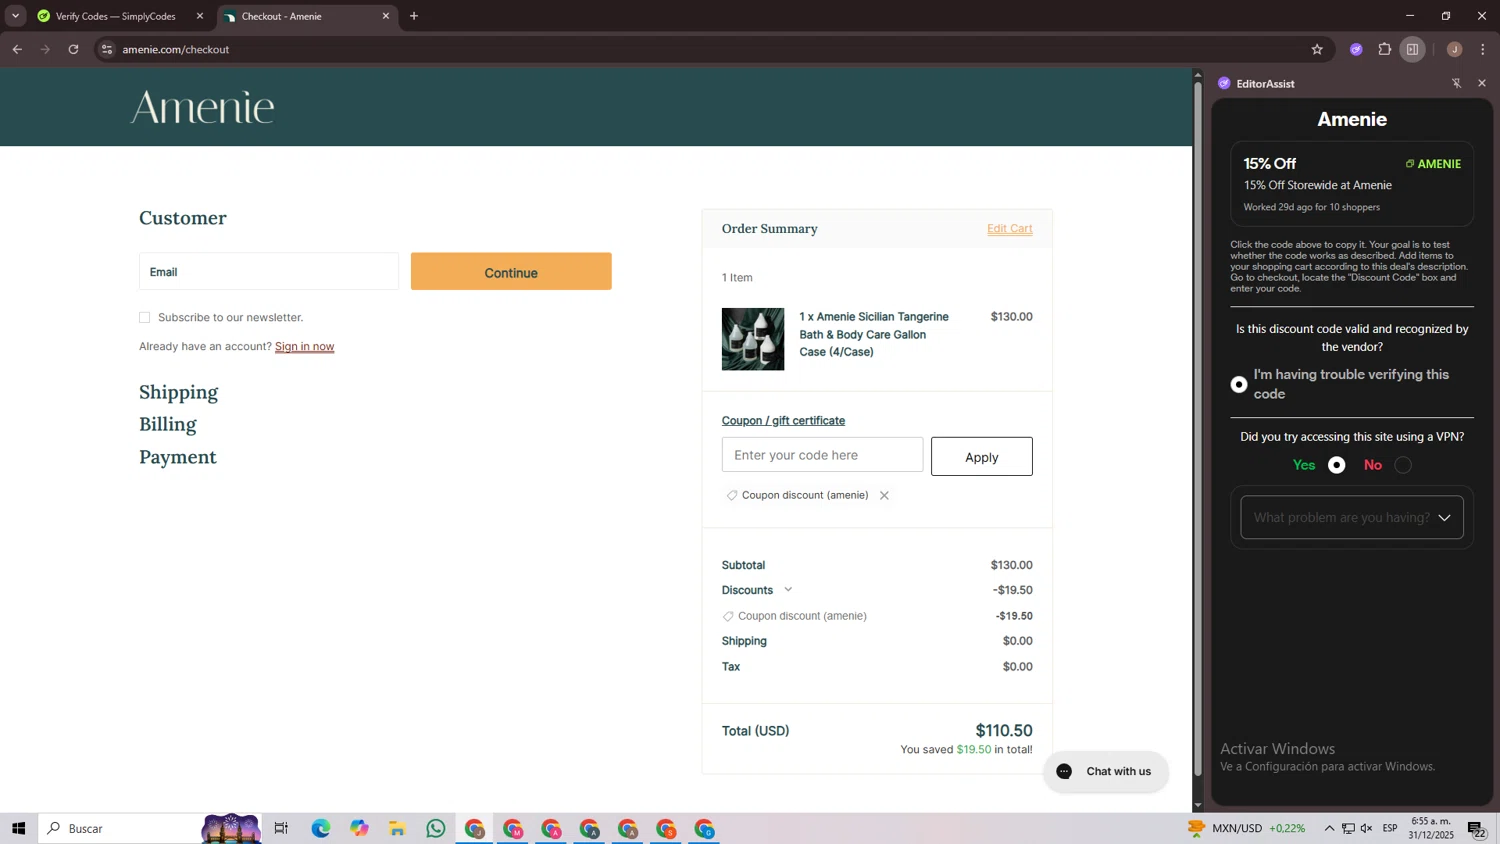Open the browser extensions puzzle icon
This screenshot has height=844, width=1500.
pyautogui.click(x=1385, y=49)
